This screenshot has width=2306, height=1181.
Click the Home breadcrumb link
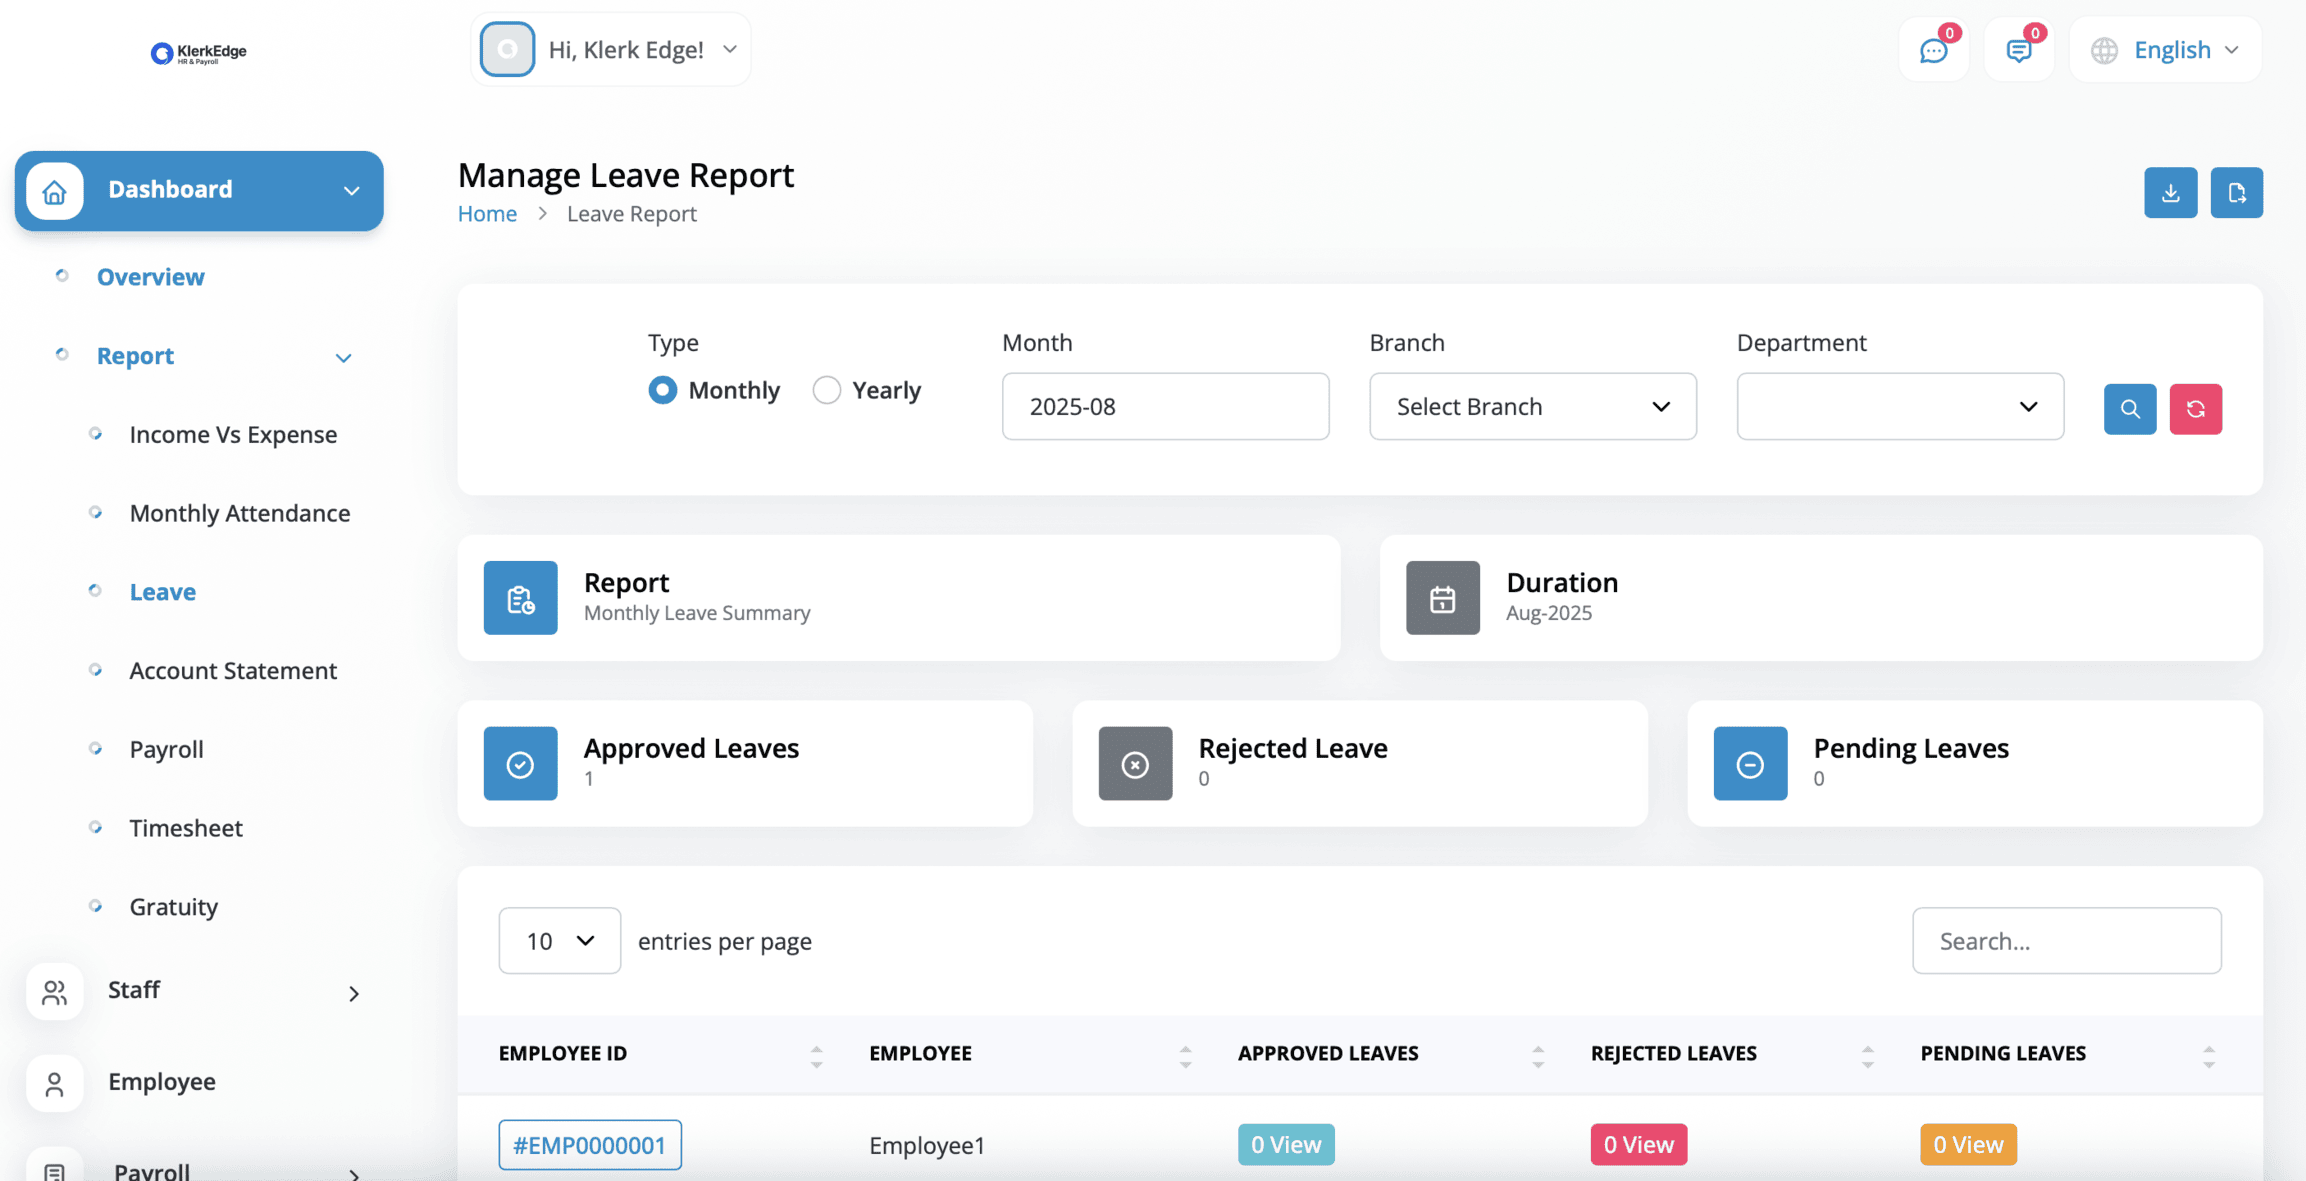tap(487, 214)
